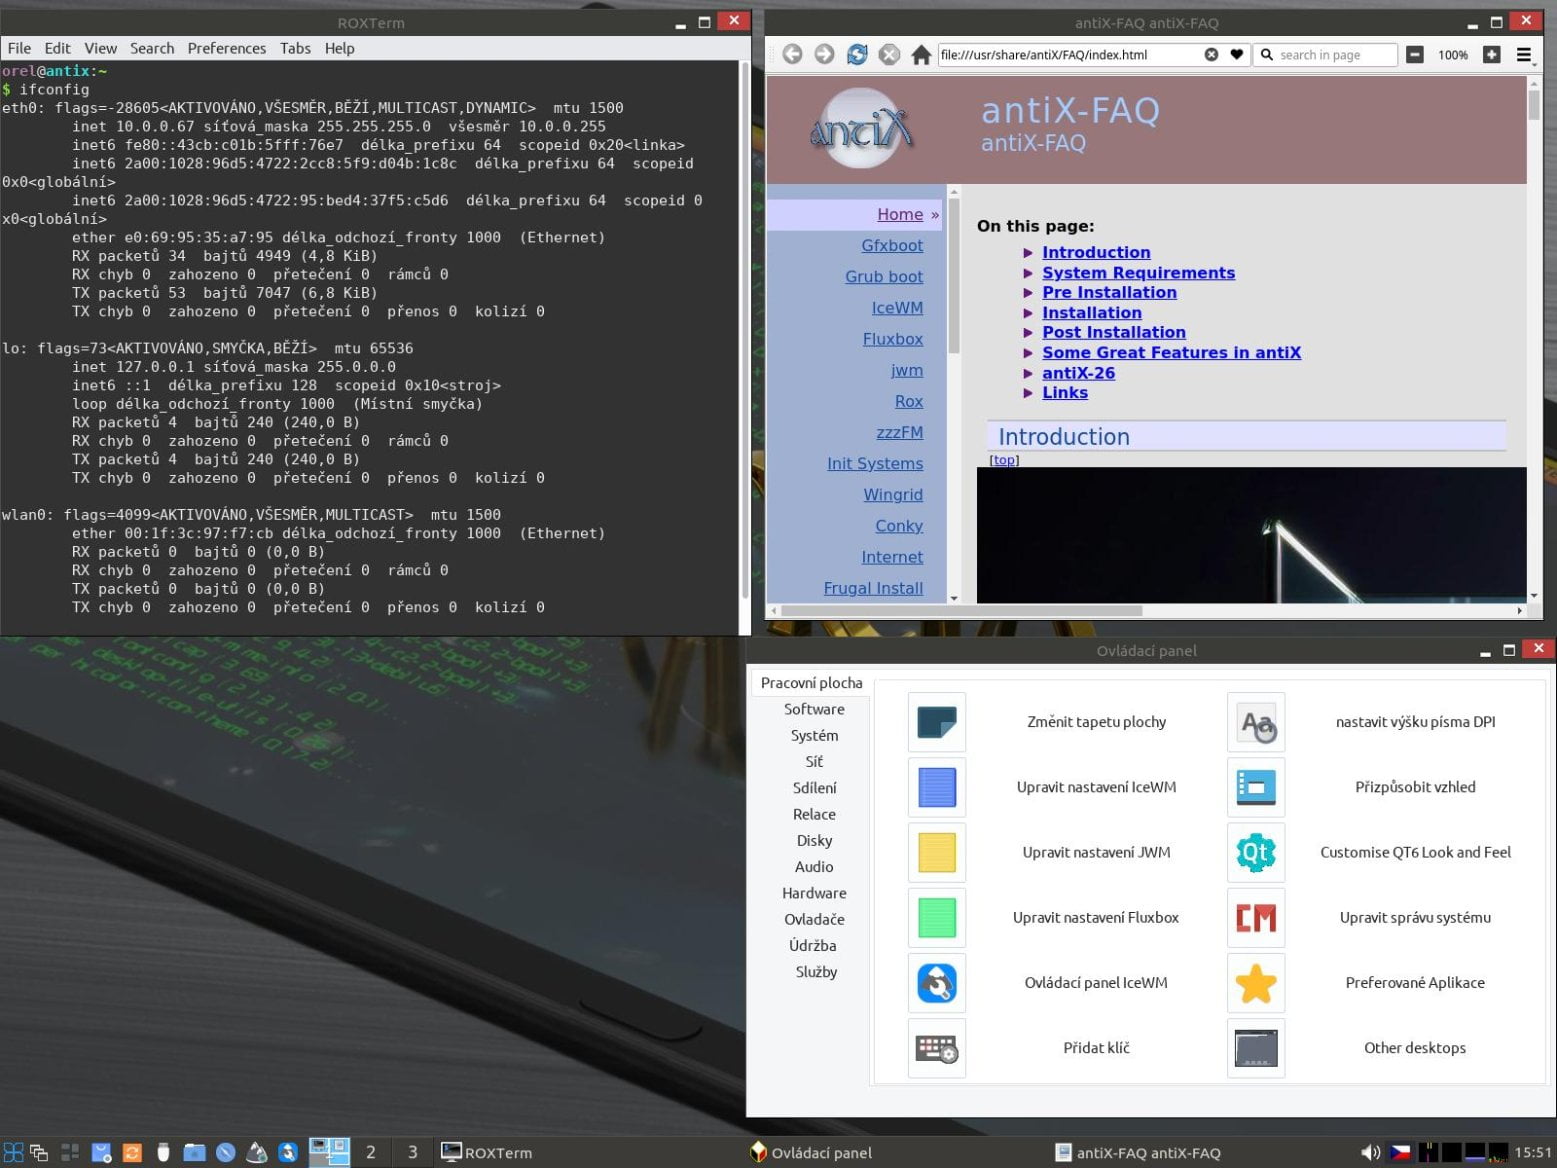Viewport: 1557px width, 1168px height.
Task: Zoom out with the minus button
Action: (x=1414, y=54)
